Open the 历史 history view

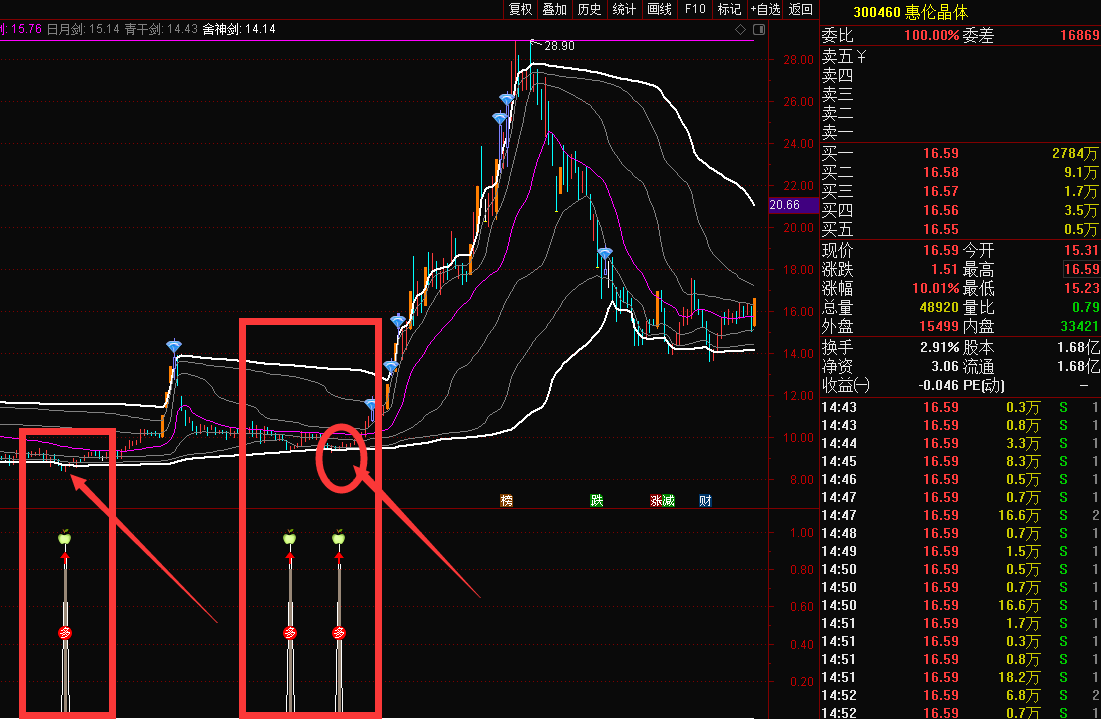click(589, 9)
